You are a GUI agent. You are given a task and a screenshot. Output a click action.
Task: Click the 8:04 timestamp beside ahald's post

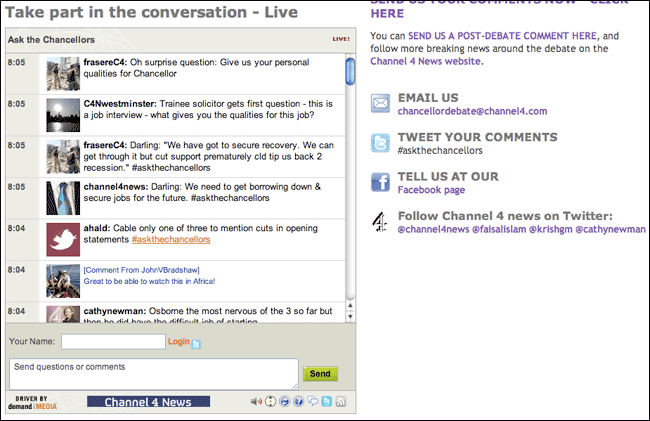coord(16,228)
